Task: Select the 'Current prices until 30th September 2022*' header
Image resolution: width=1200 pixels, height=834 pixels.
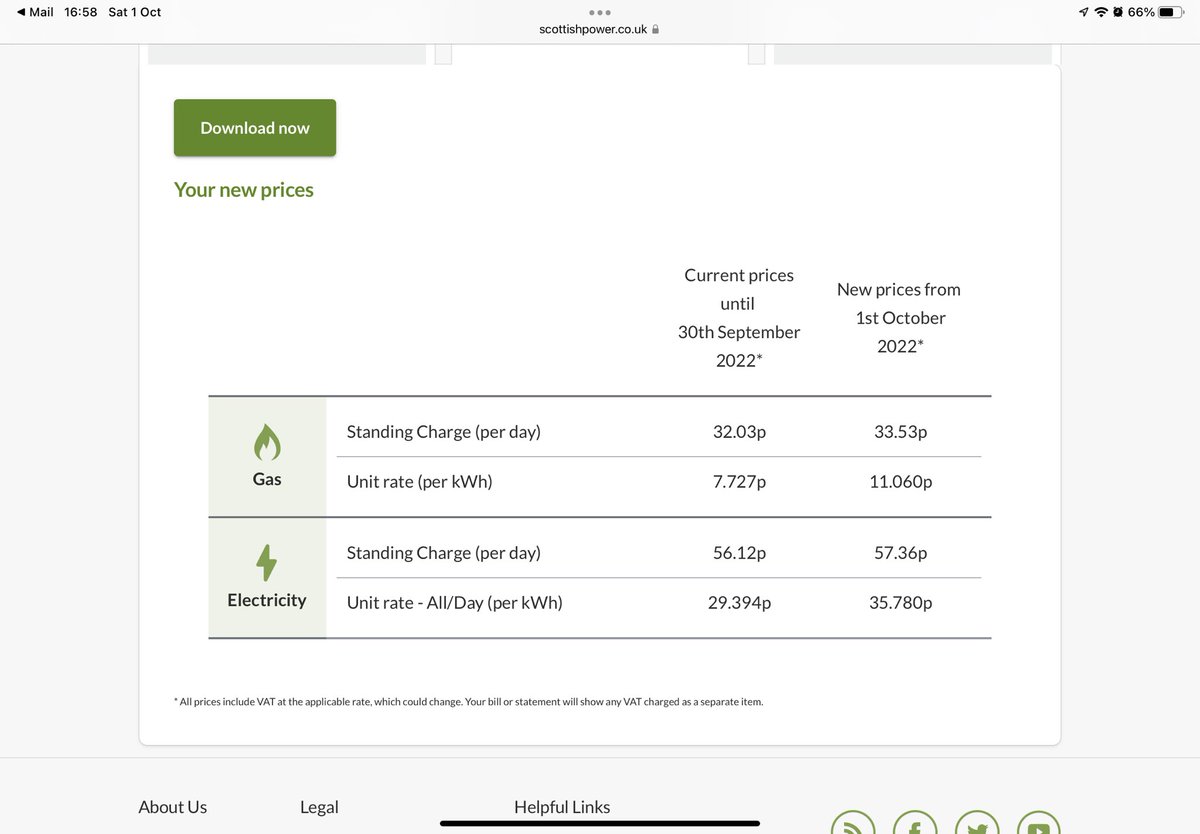Action: pos(739,318)
